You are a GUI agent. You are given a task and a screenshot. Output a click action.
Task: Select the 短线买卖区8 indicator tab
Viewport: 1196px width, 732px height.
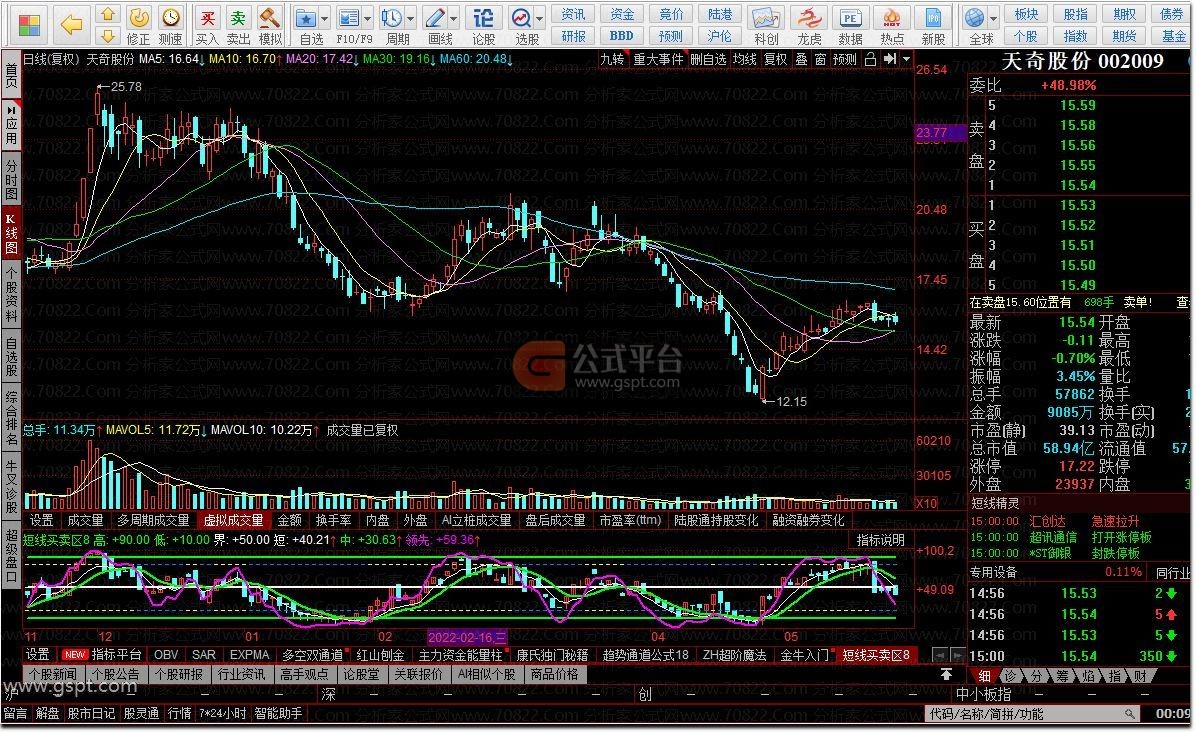click(876, 654)
